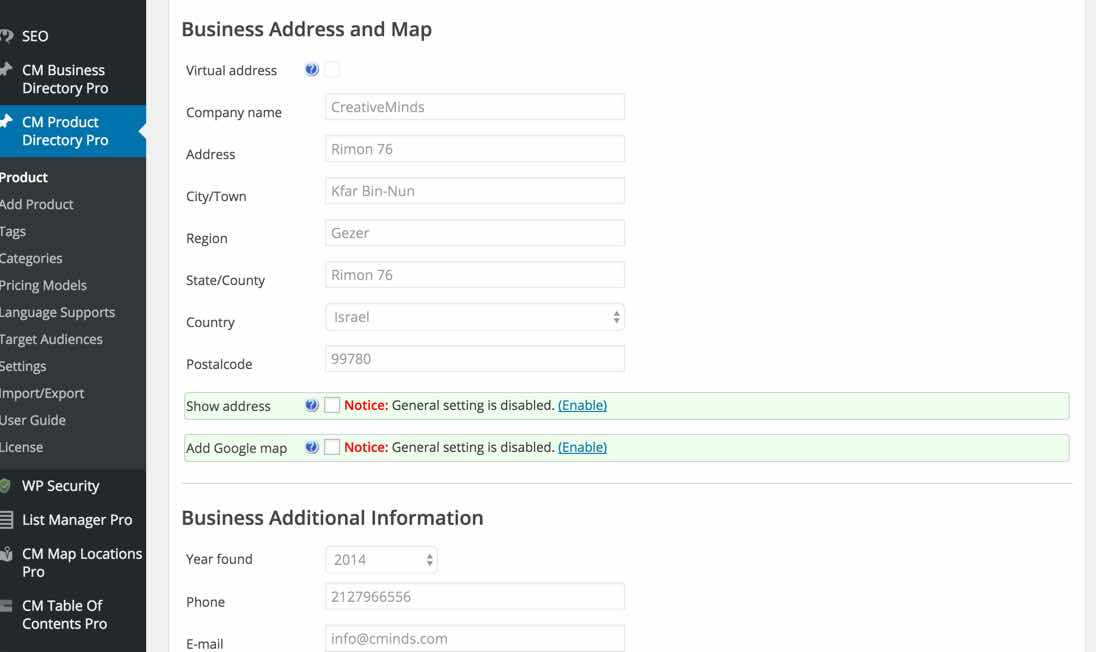Image resolution: width=1096 pixels, height=652 pixels.
Task: Click the help icon beside Virtual address
Action: click(x=312, y=70)
